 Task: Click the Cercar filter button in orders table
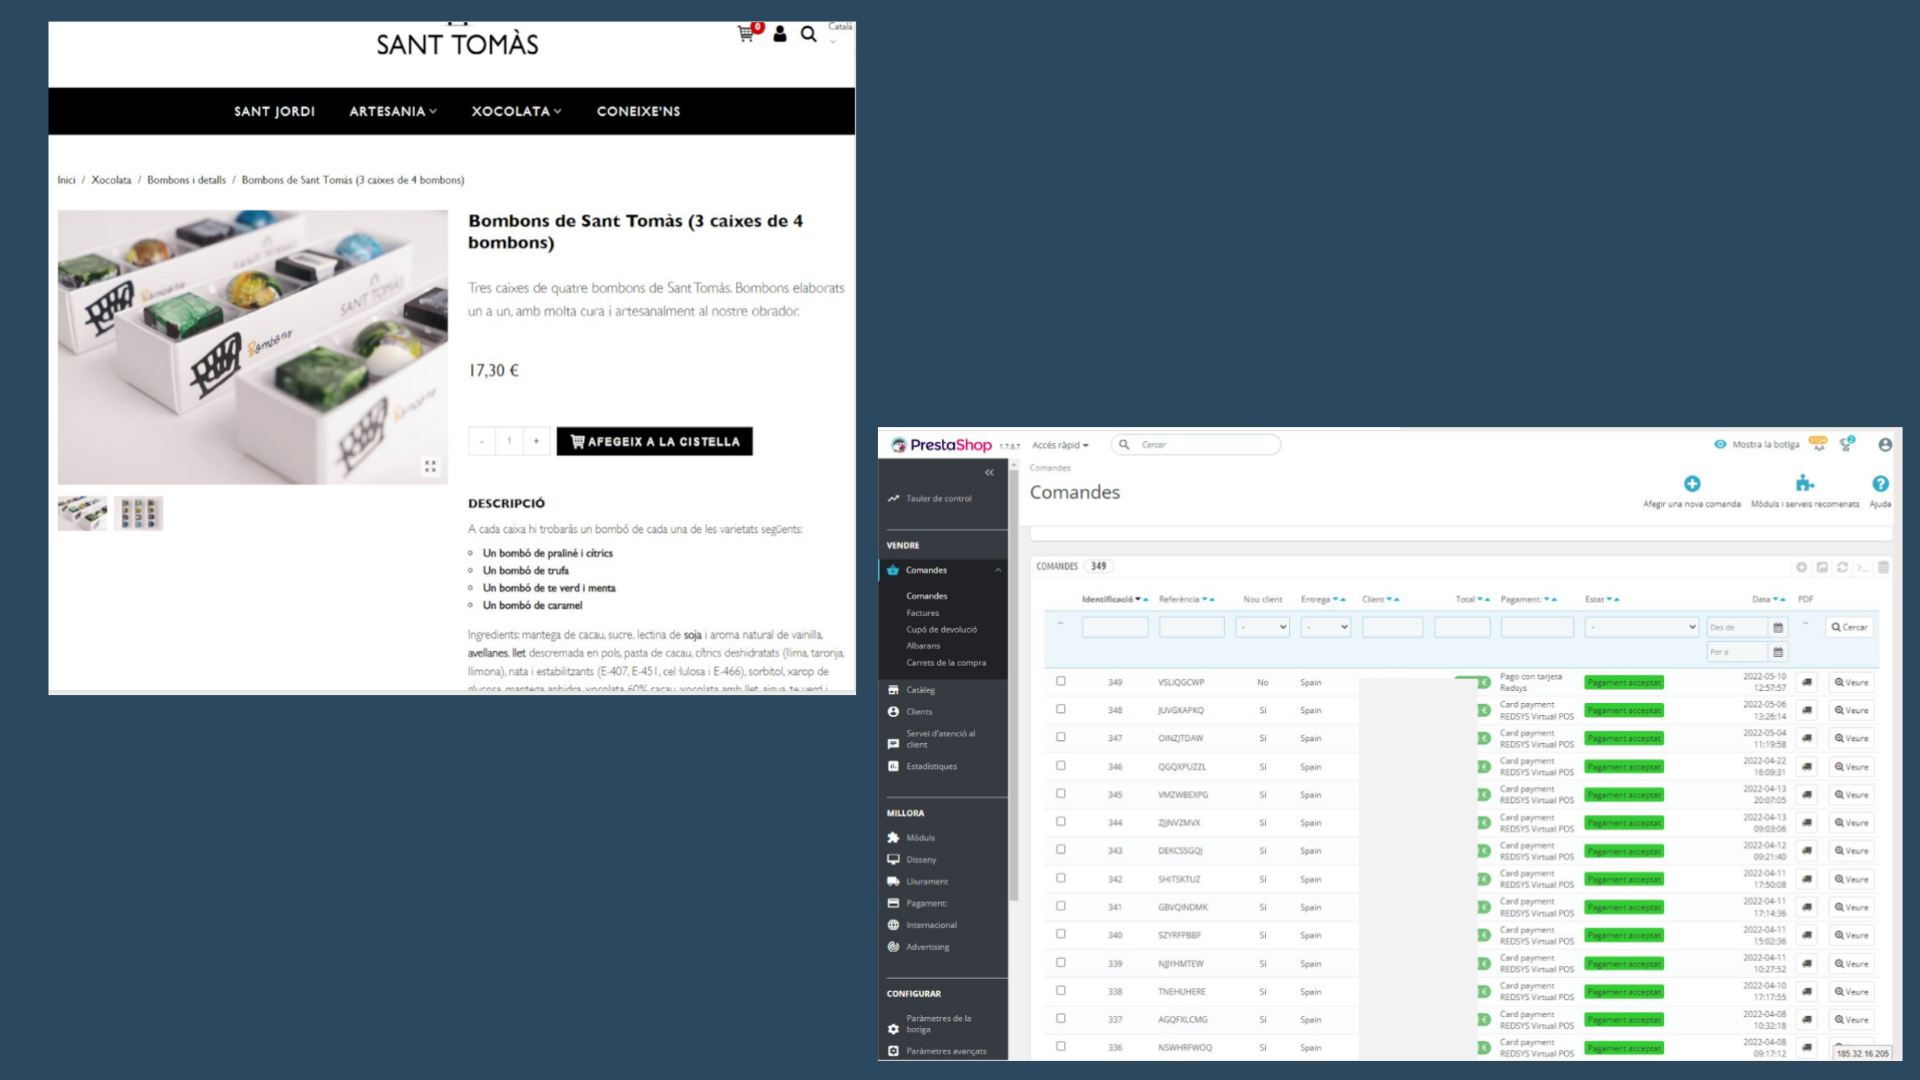point(1850,627)
